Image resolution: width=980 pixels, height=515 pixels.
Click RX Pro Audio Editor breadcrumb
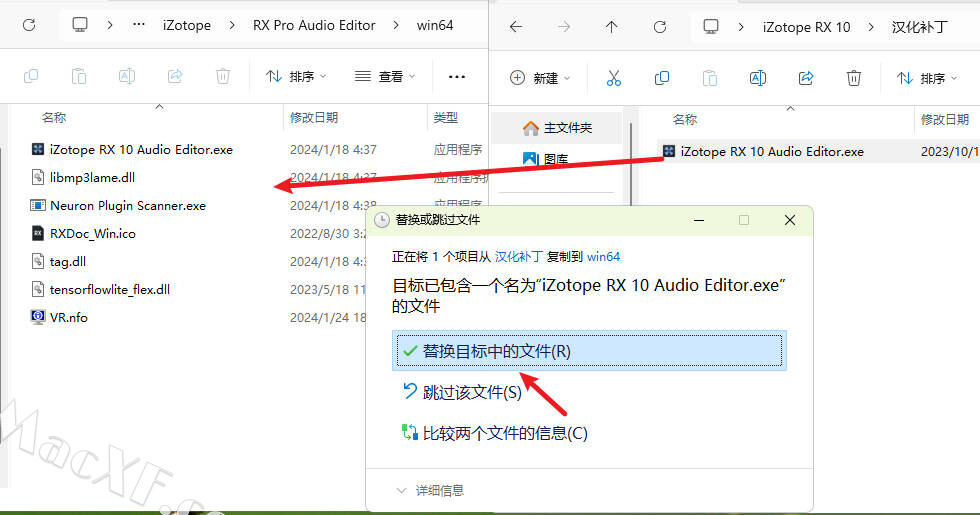click(x=314, y=25)
